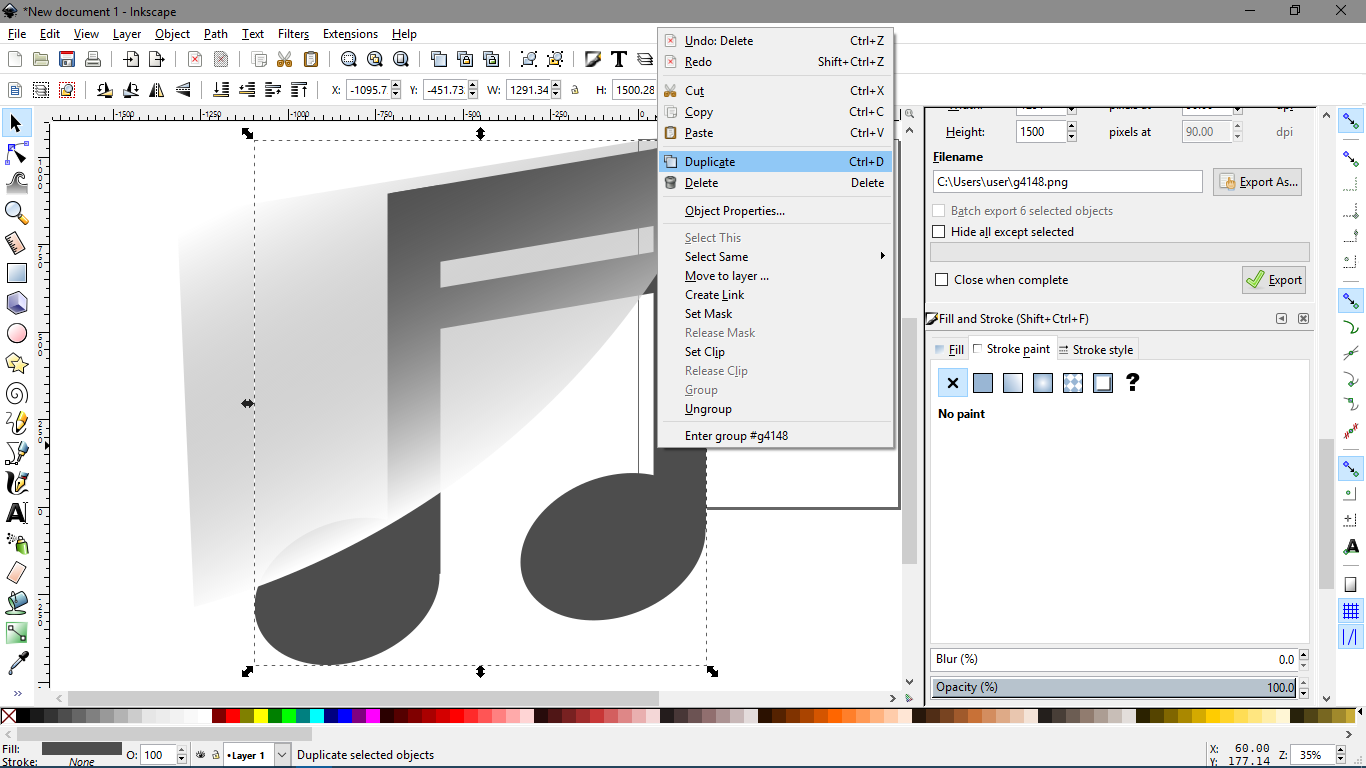This screenshot has width=1366, height=768.
Task: Step the Width value spinner
Action: click(x=556, y=90)
